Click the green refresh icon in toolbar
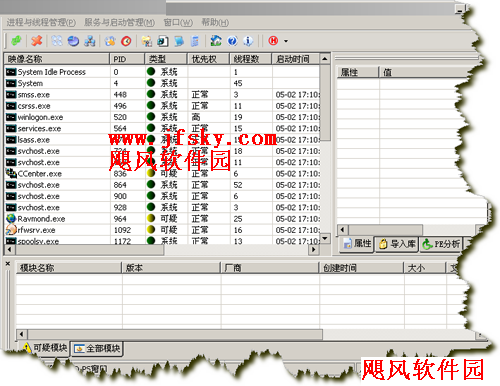 pyautogui.click(x=16, y=41)
